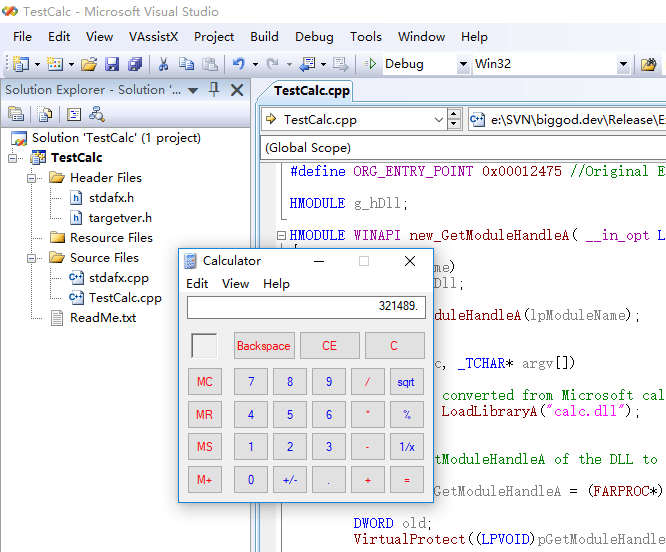The width and height of the screenshot is (666, 552).
Task: Click the percent button on Calculator
Action: coord(407,414)
